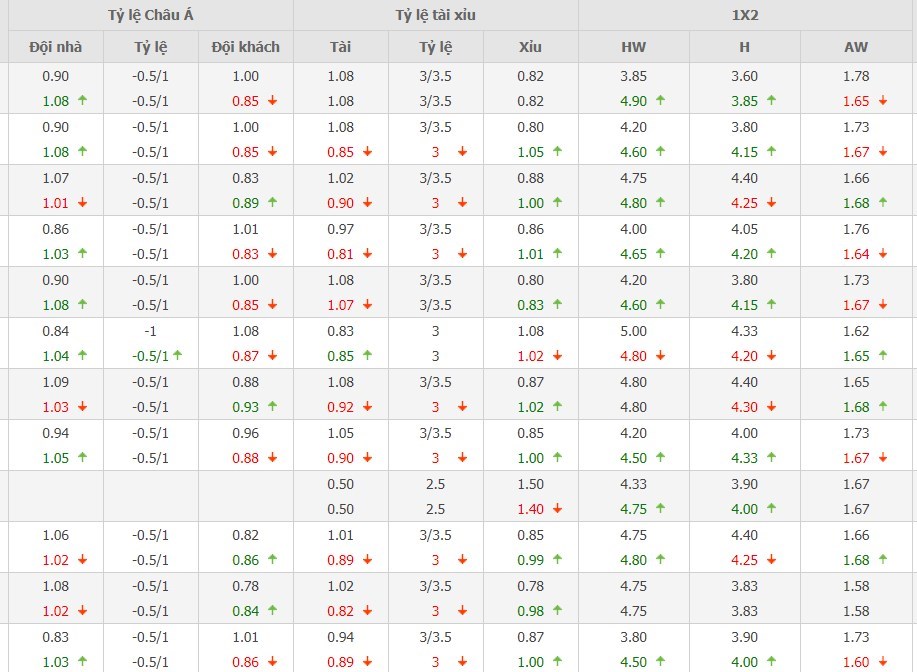Click the red down arrow beside 1.40
Viewport: 917px width, 672px height.
click(557, 509)
